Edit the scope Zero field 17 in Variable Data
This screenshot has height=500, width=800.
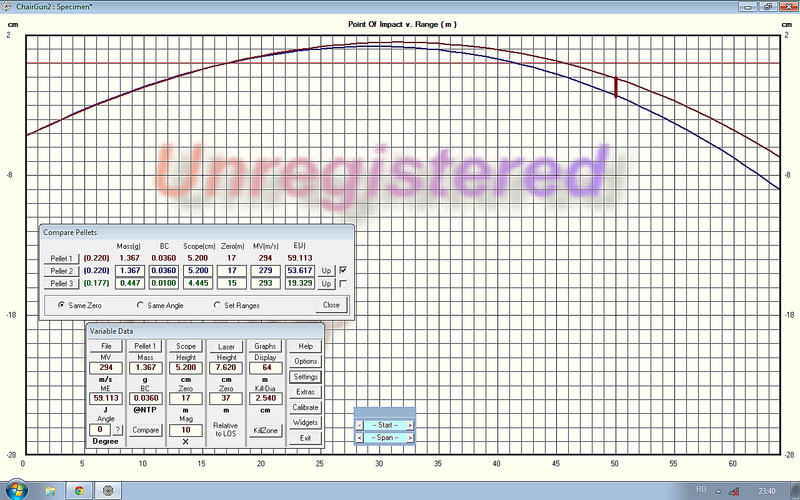click(186, 398)
